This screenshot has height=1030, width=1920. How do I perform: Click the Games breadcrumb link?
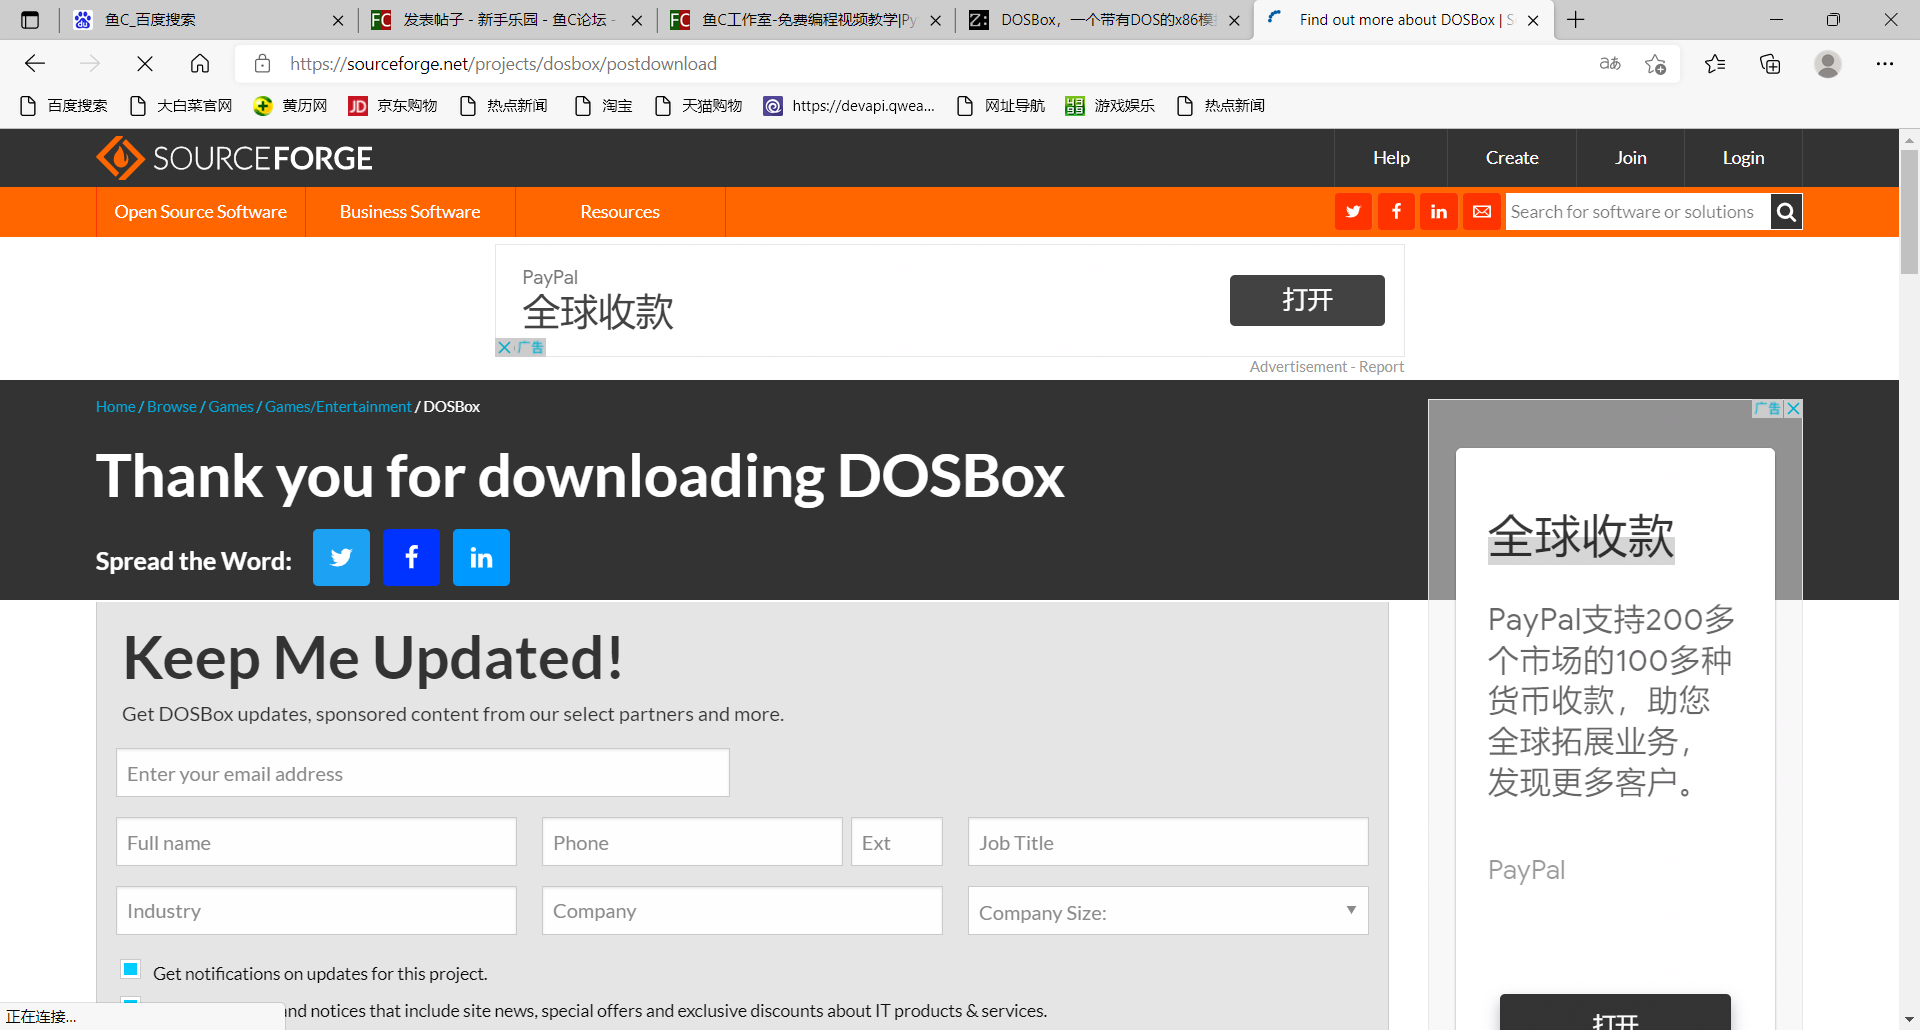231,407
